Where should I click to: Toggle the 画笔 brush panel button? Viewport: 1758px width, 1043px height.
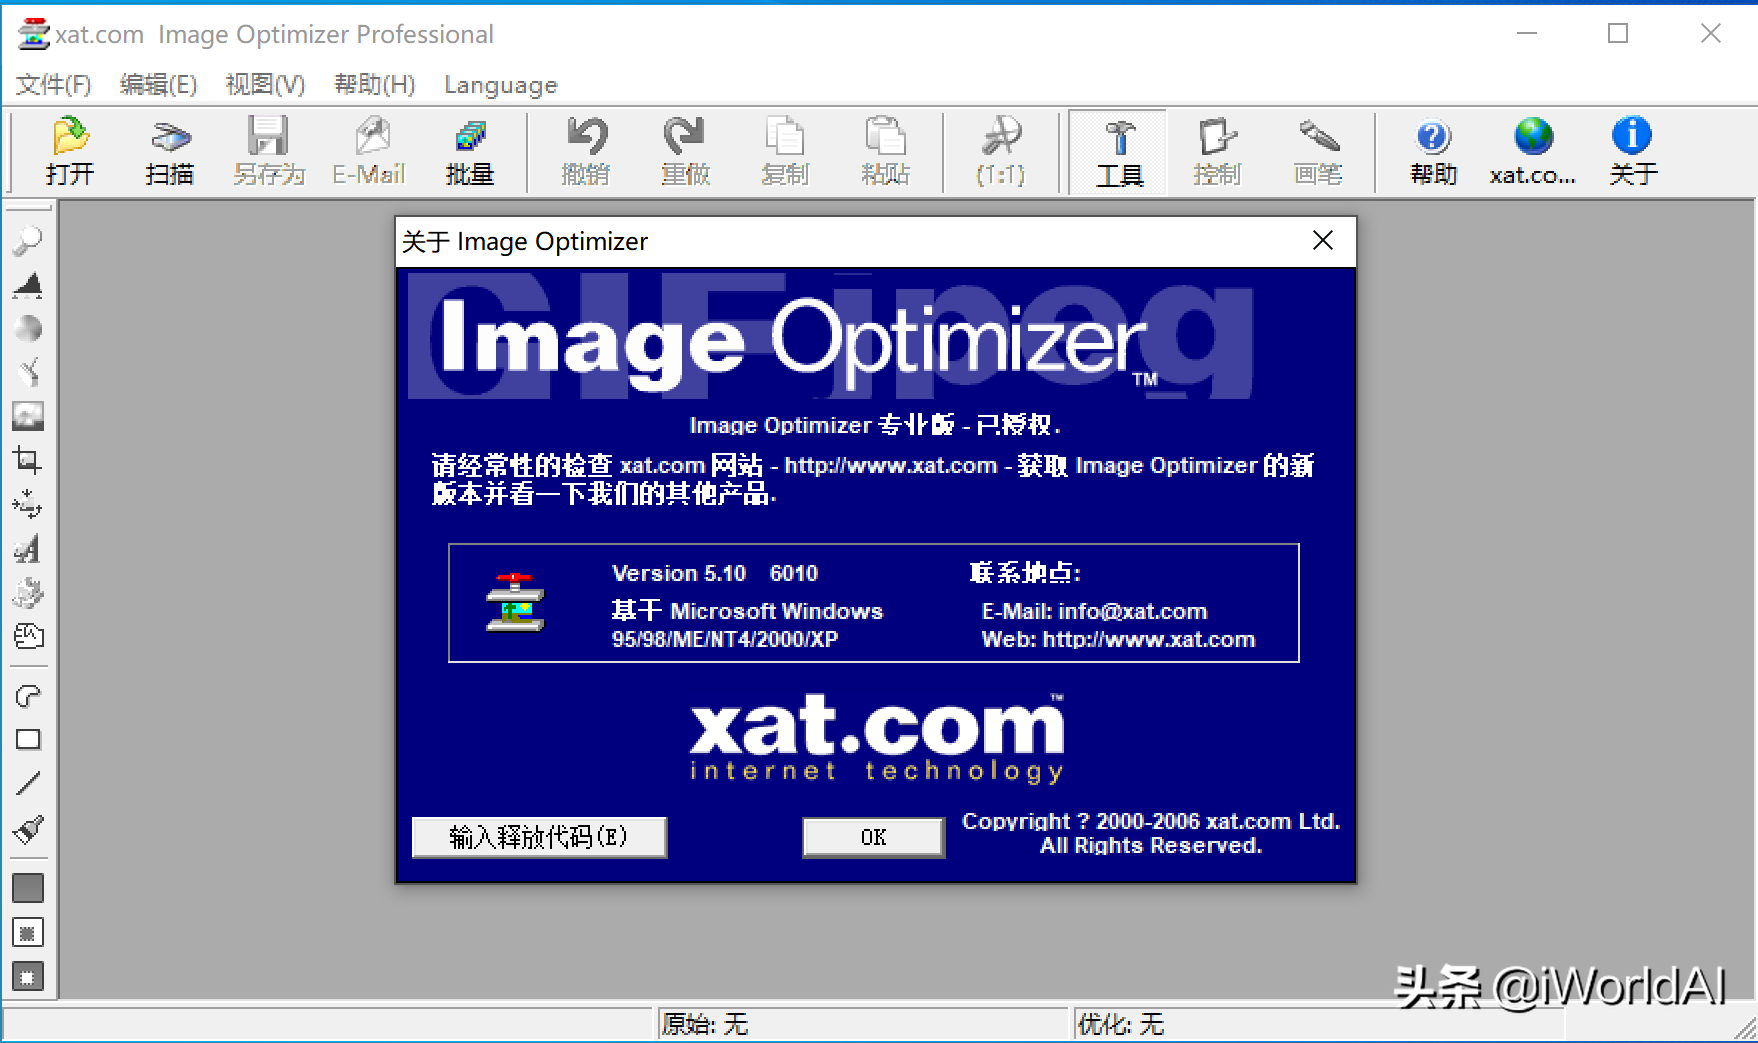[x=1318, y=152]
